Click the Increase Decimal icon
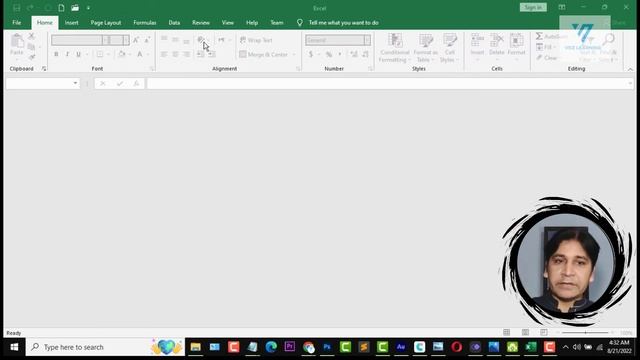This screenshot has width=640, height=360. 354,54
